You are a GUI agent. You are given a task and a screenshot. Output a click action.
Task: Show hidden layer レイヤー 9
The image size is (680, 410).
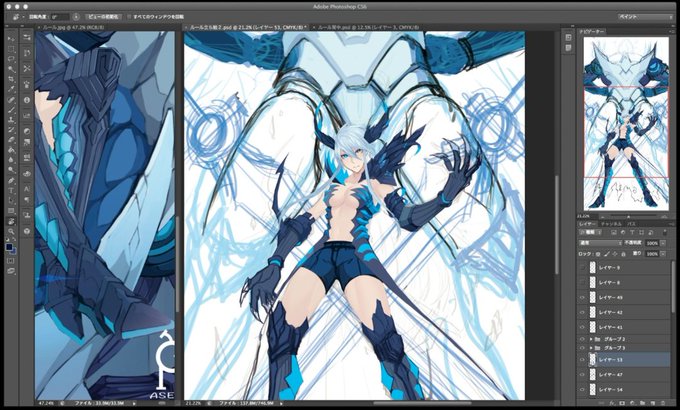(582, 268)
